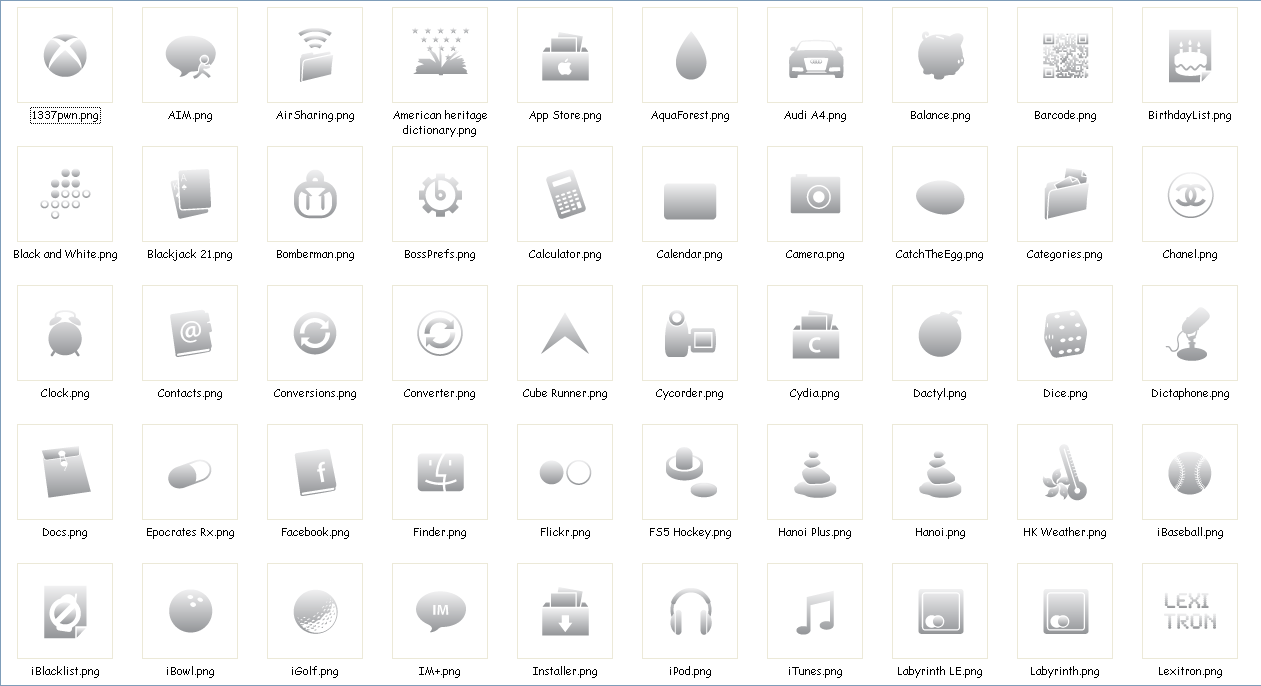Select the 1337pwn.png Xbox-style icon

(x=65, y=55)
